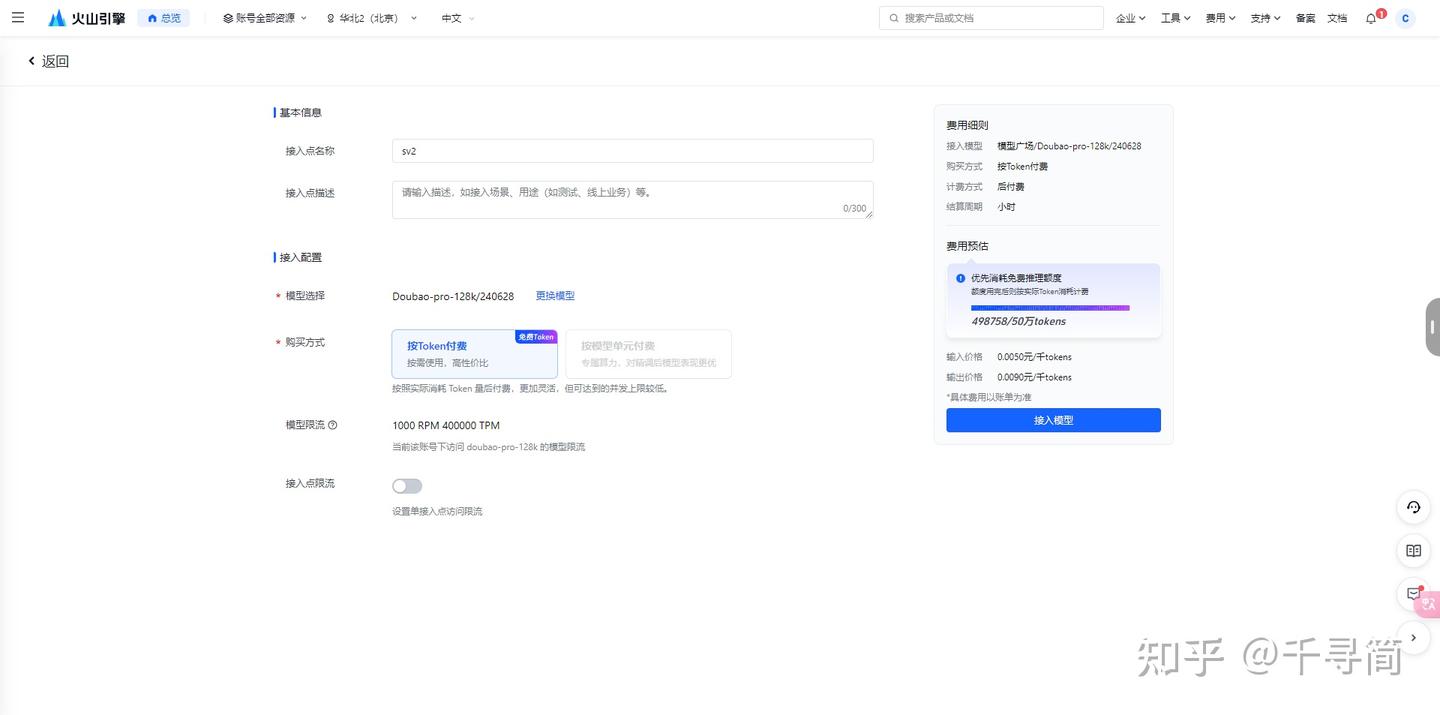Expand the floating toolbar chevron

(x=1413, y=637)
